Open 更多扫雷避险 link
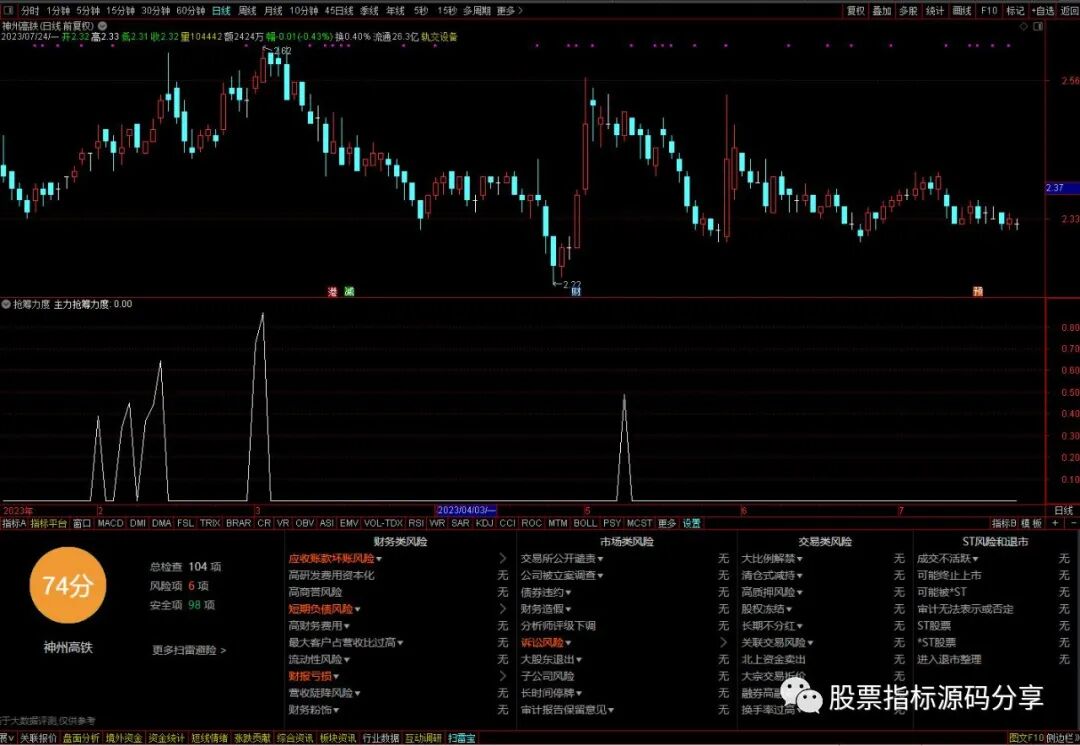The image size is (1080, 746). 189,650
